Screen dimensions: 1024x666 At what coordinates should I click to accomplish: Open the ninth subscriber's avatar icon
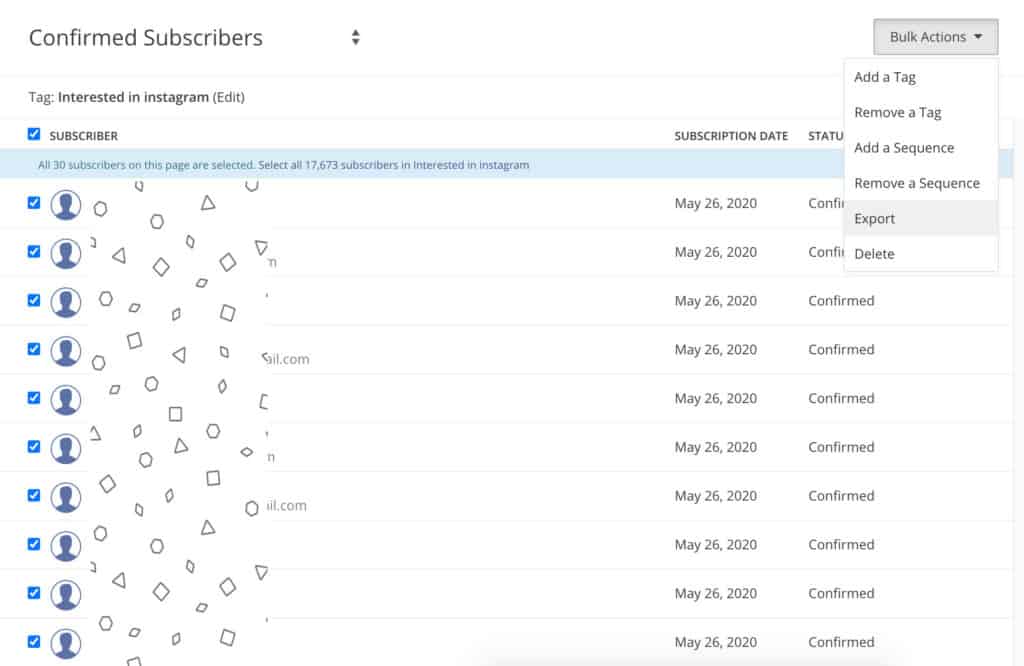pos(66,595)
